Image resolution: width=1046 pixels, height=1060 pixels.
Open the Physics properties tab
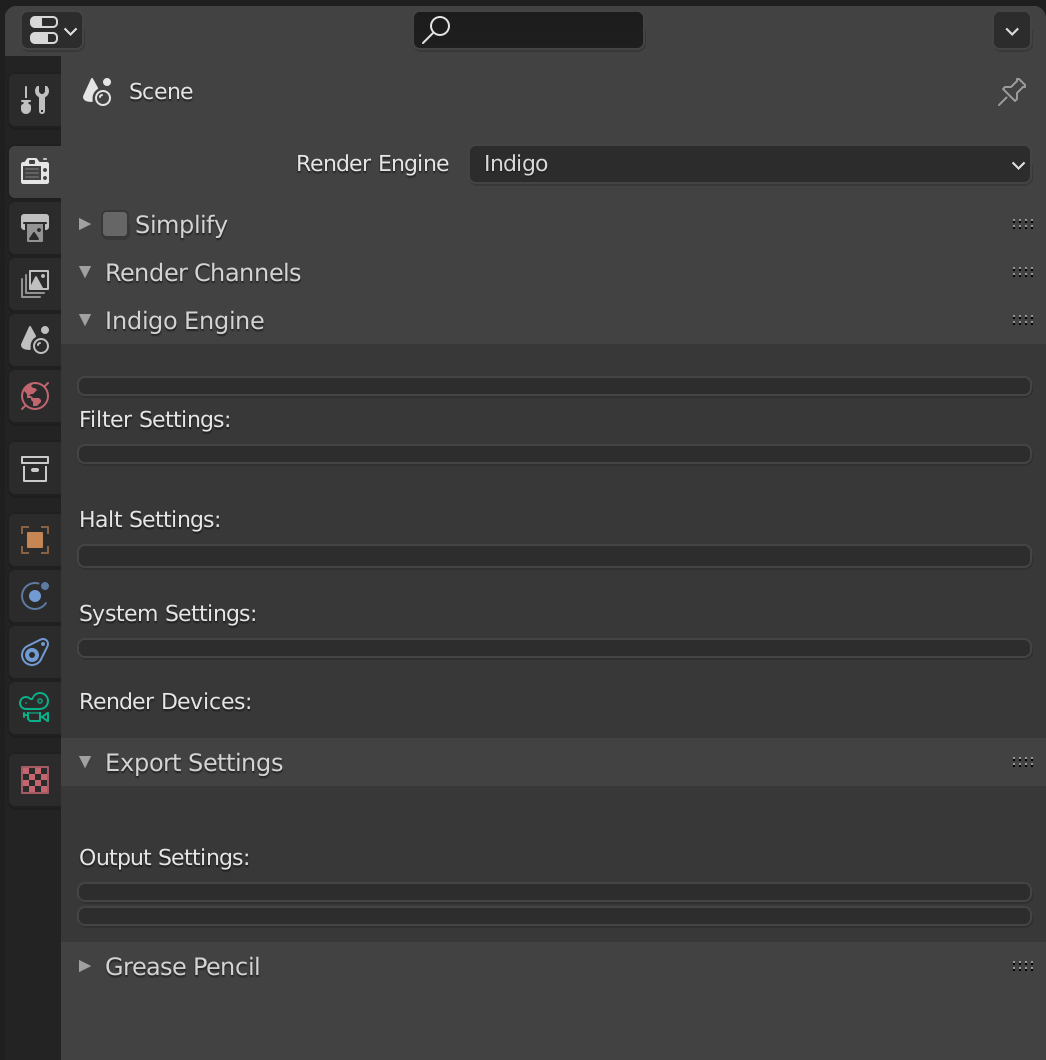(34, 596)
